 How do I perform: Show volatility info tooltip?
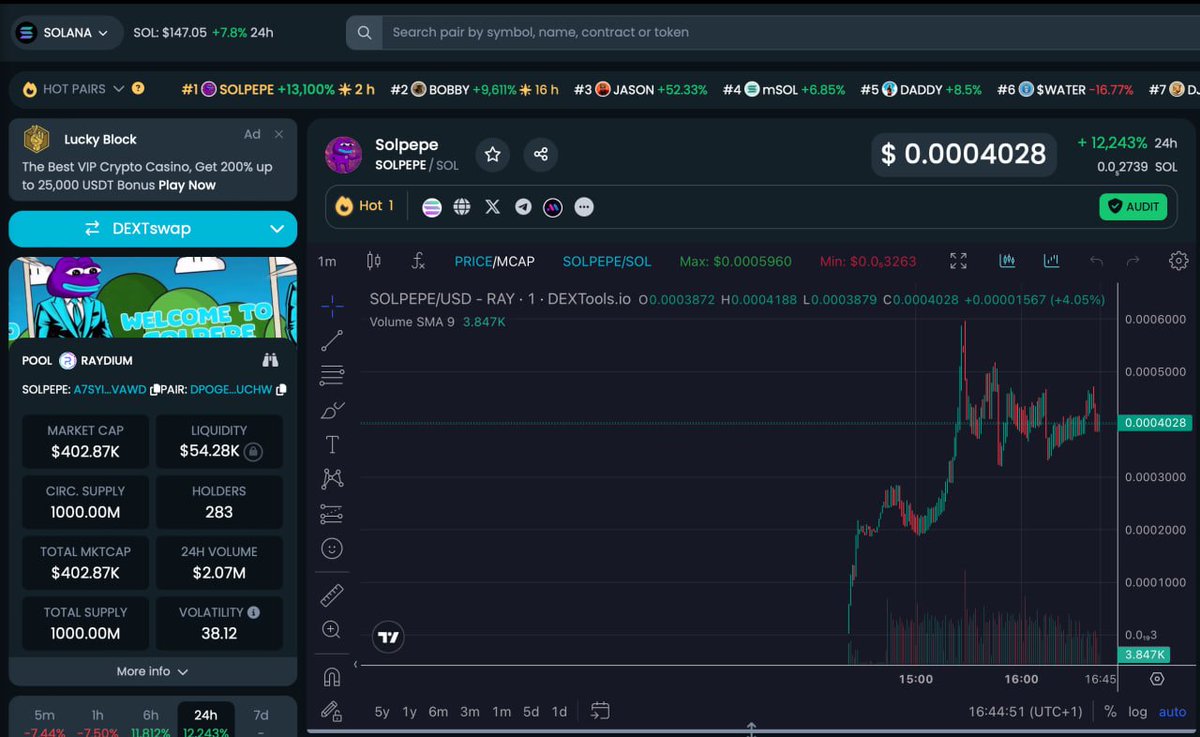[x=254, y=612]
